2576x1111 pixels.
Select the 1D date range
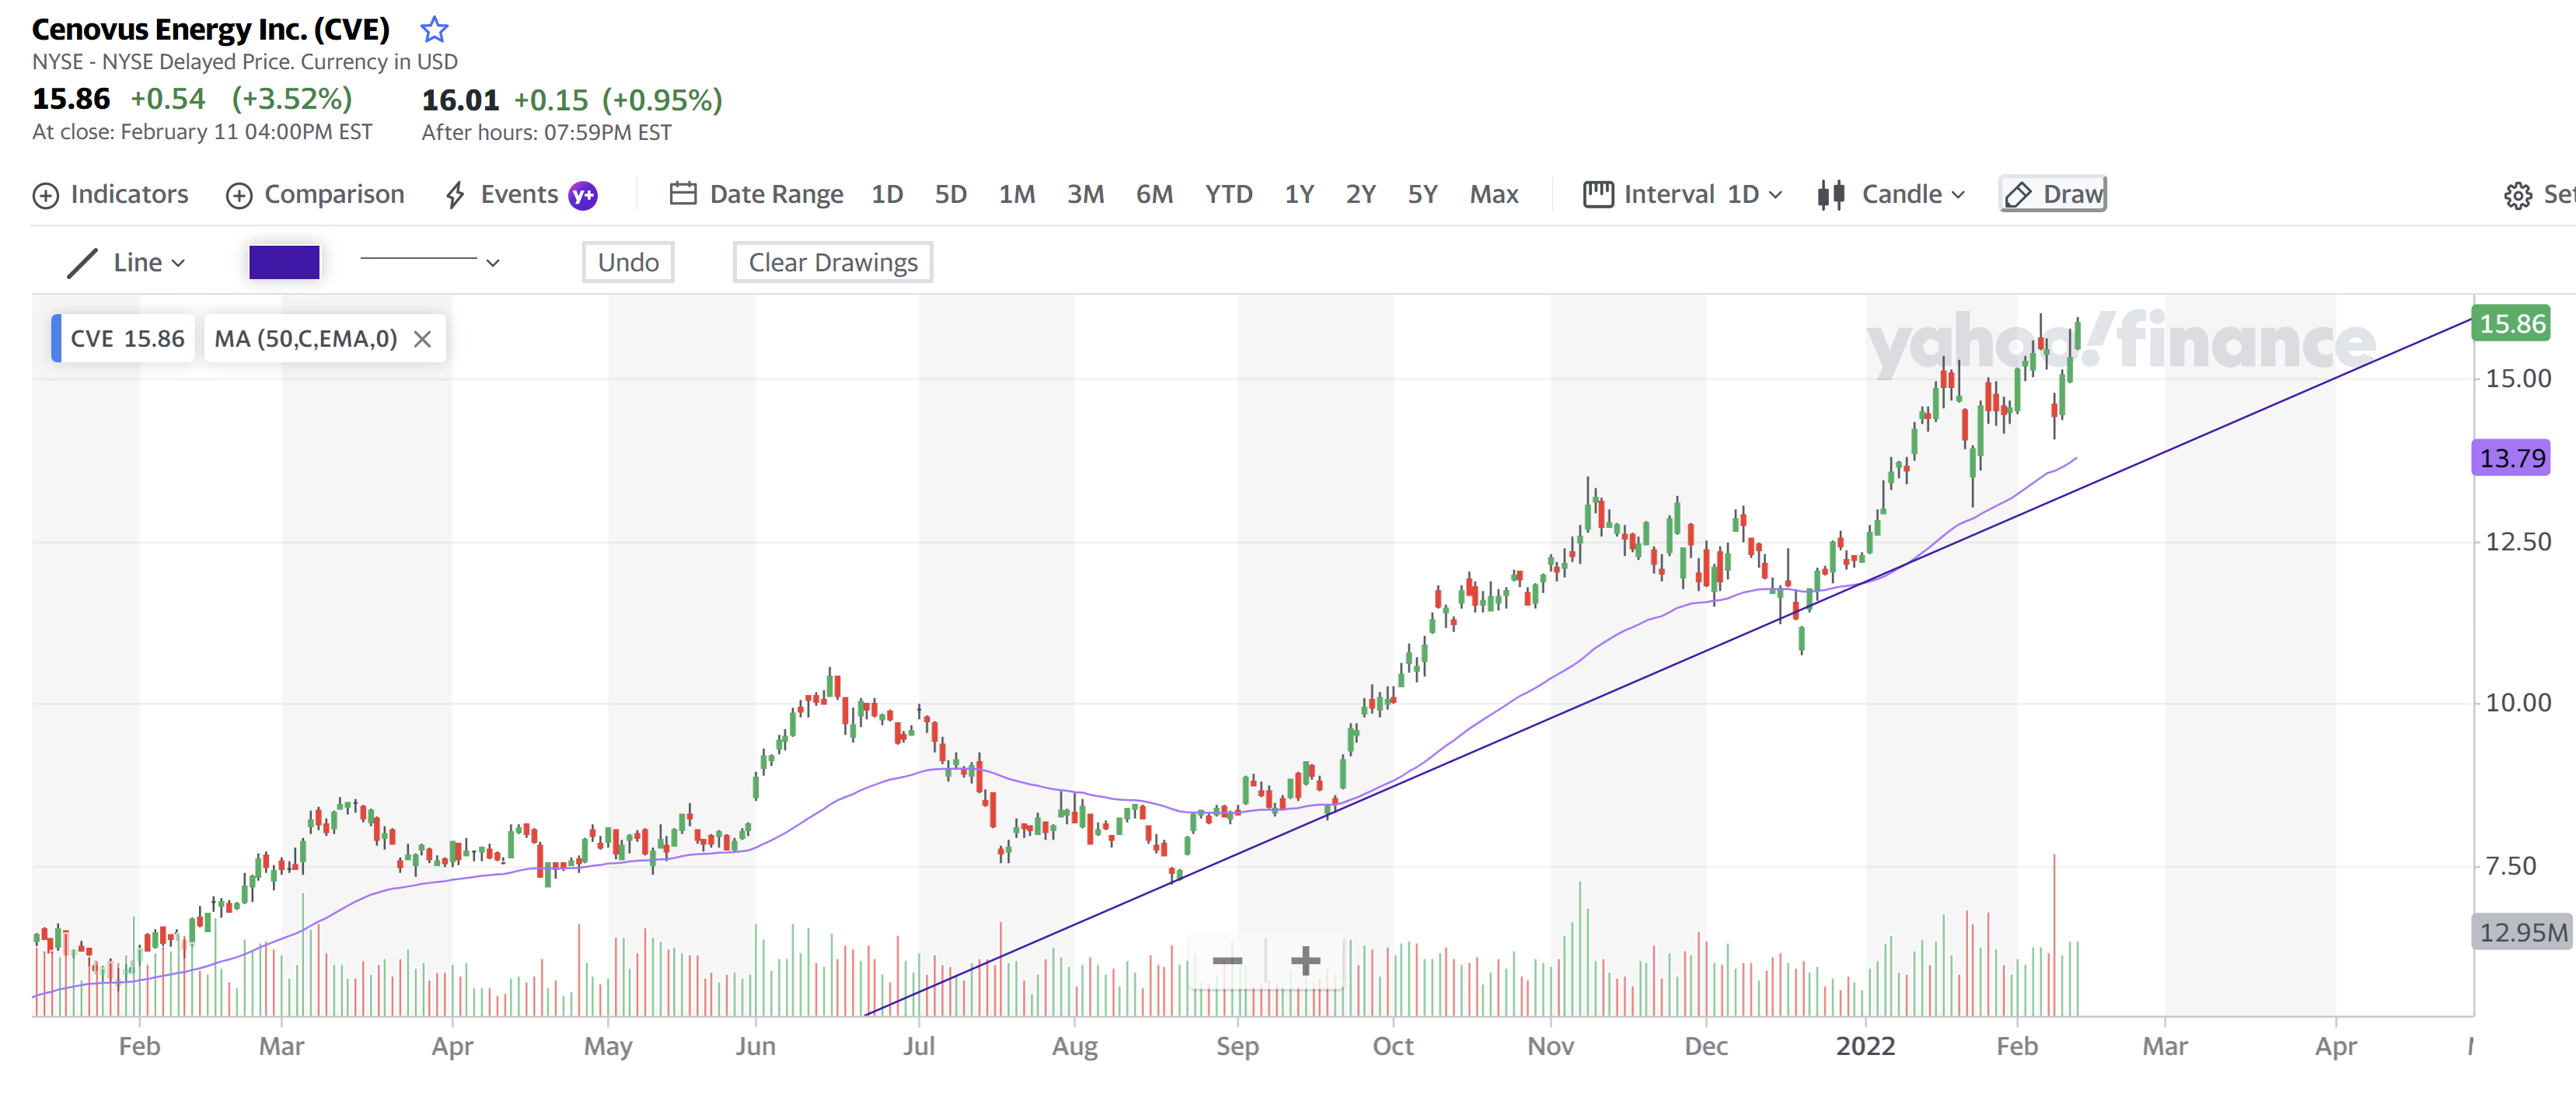887,194
